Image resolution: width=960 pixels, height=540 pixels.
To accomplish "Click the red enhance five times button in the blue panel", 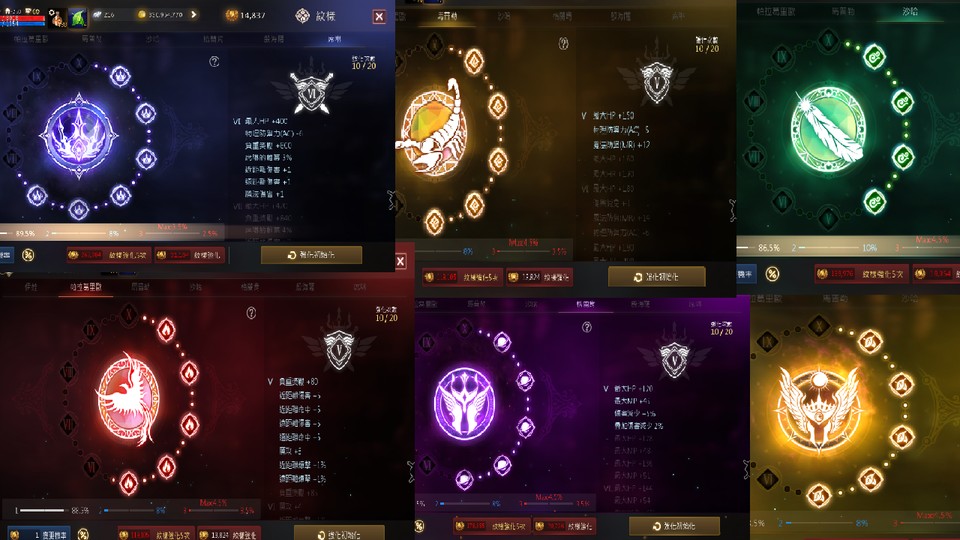I will [109, 255].
